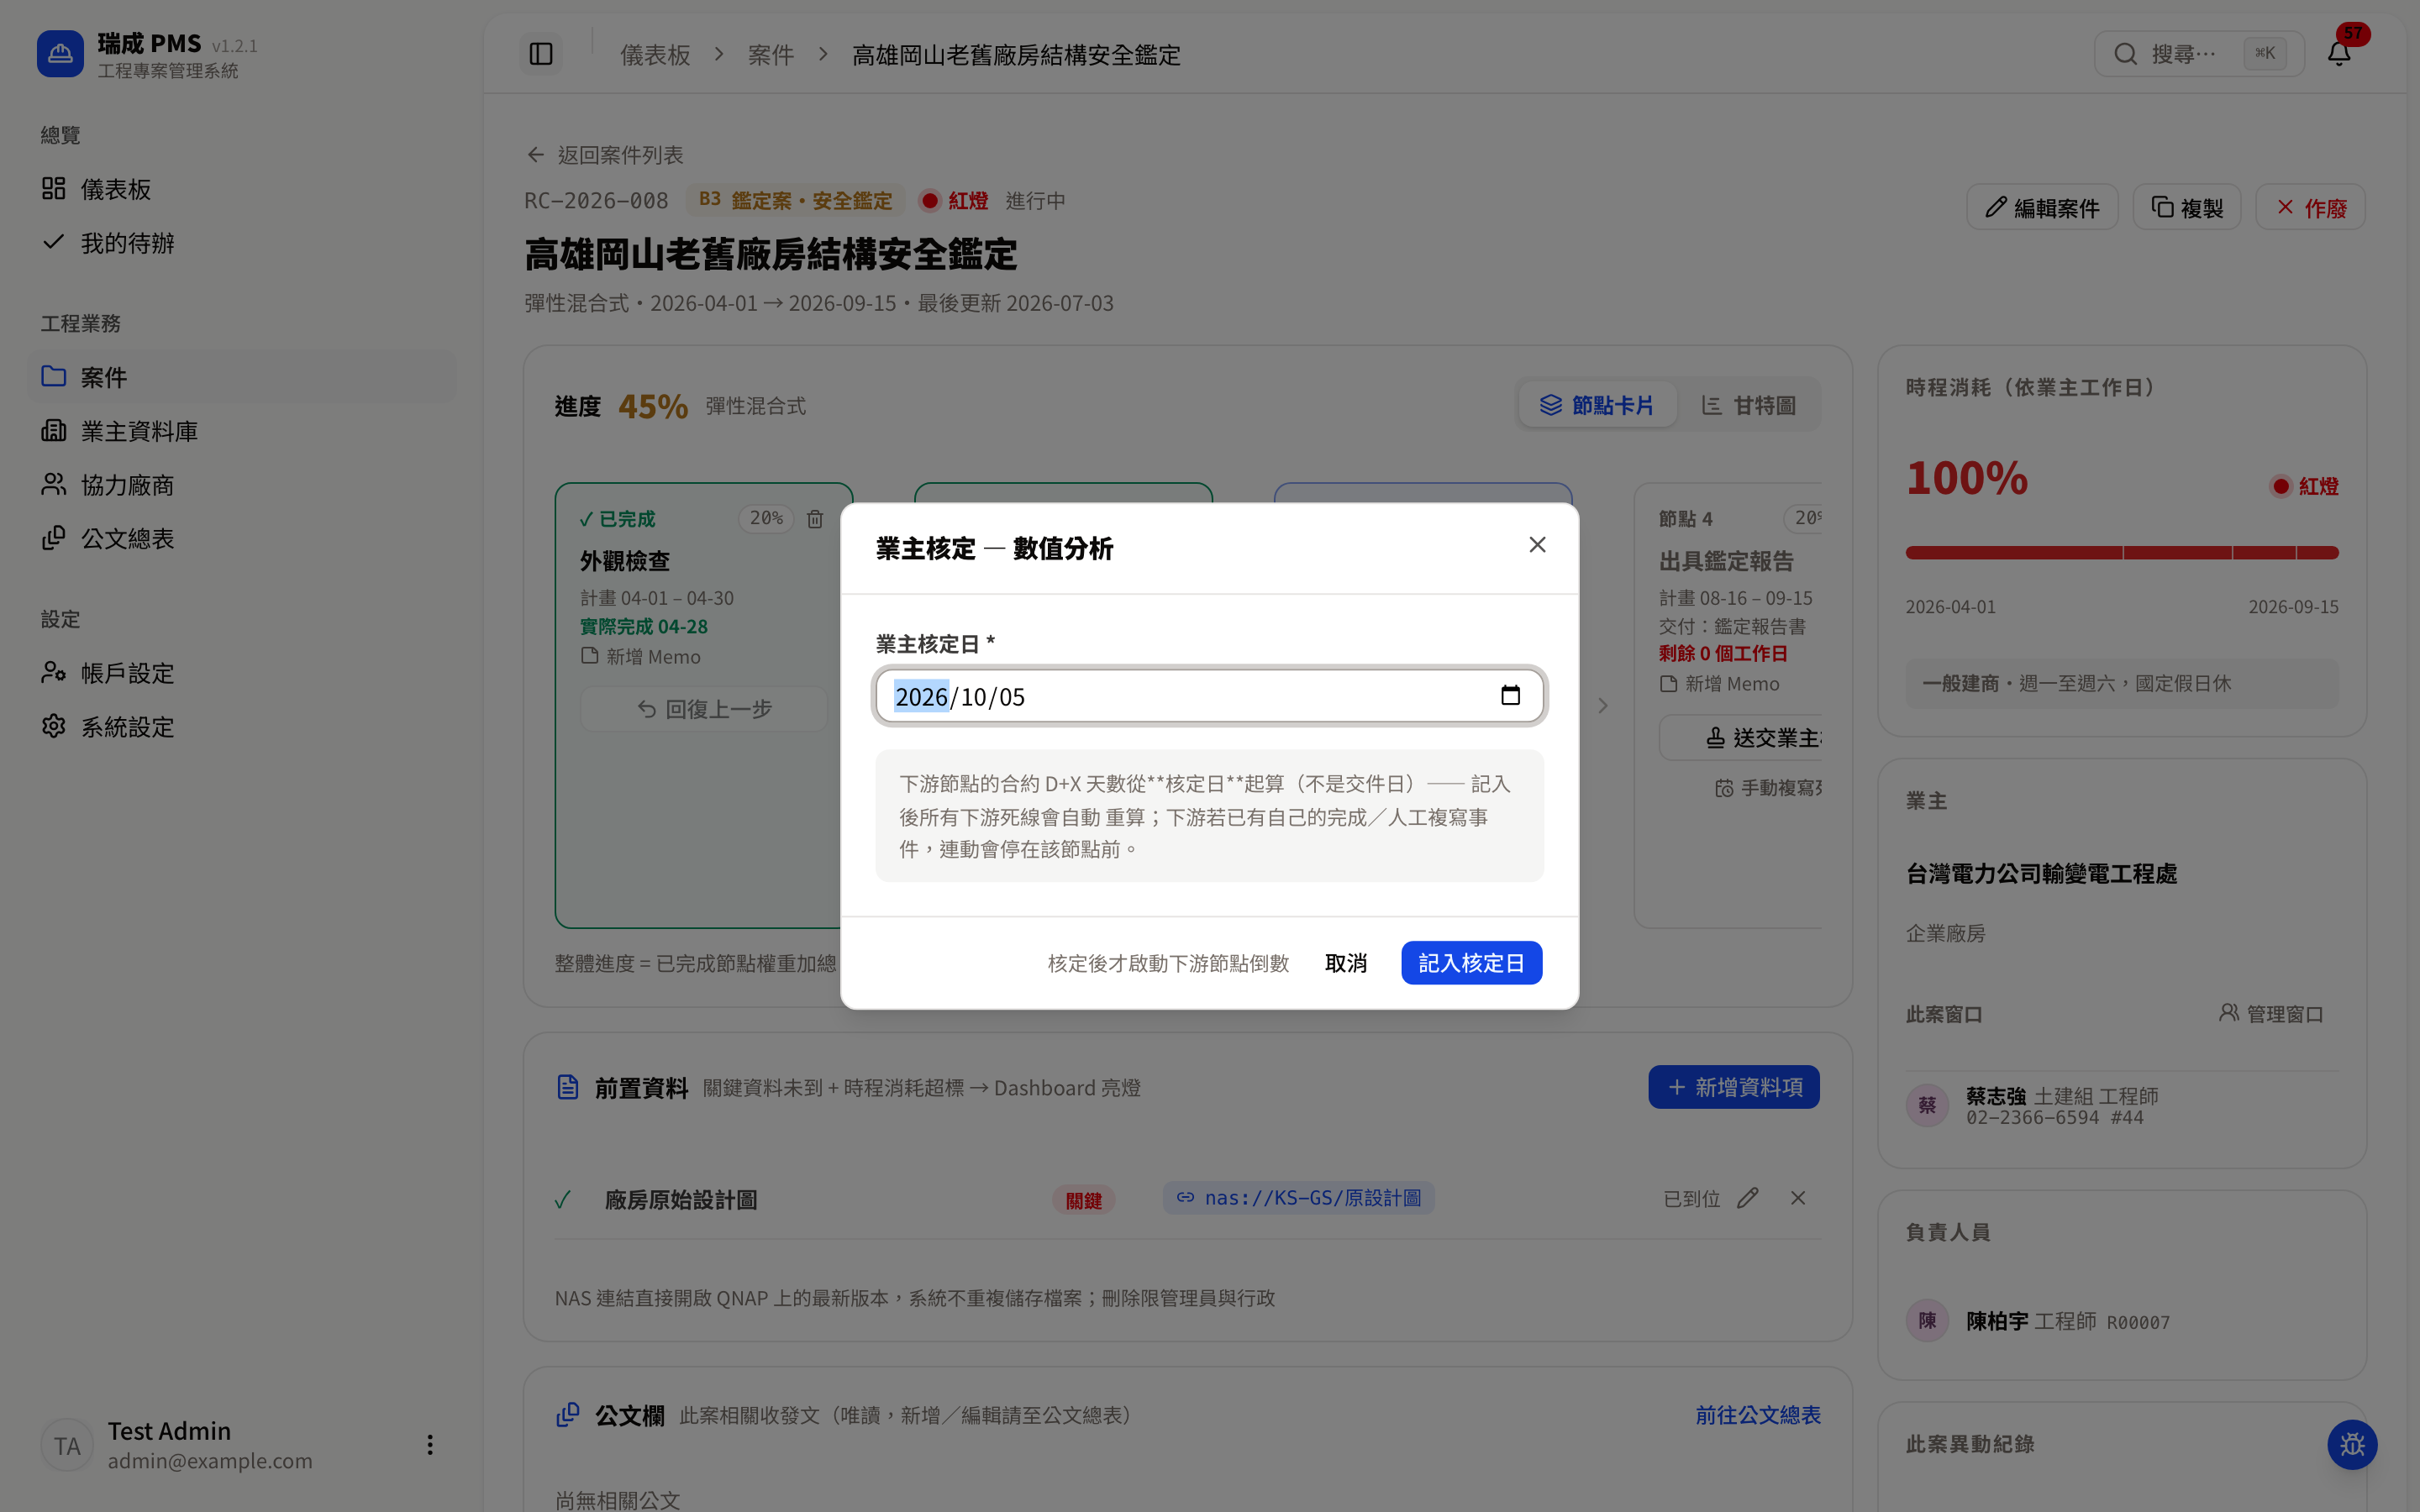Click 作廢 button
The image size is (2420, 1512).
click(x=2310, y=208)
